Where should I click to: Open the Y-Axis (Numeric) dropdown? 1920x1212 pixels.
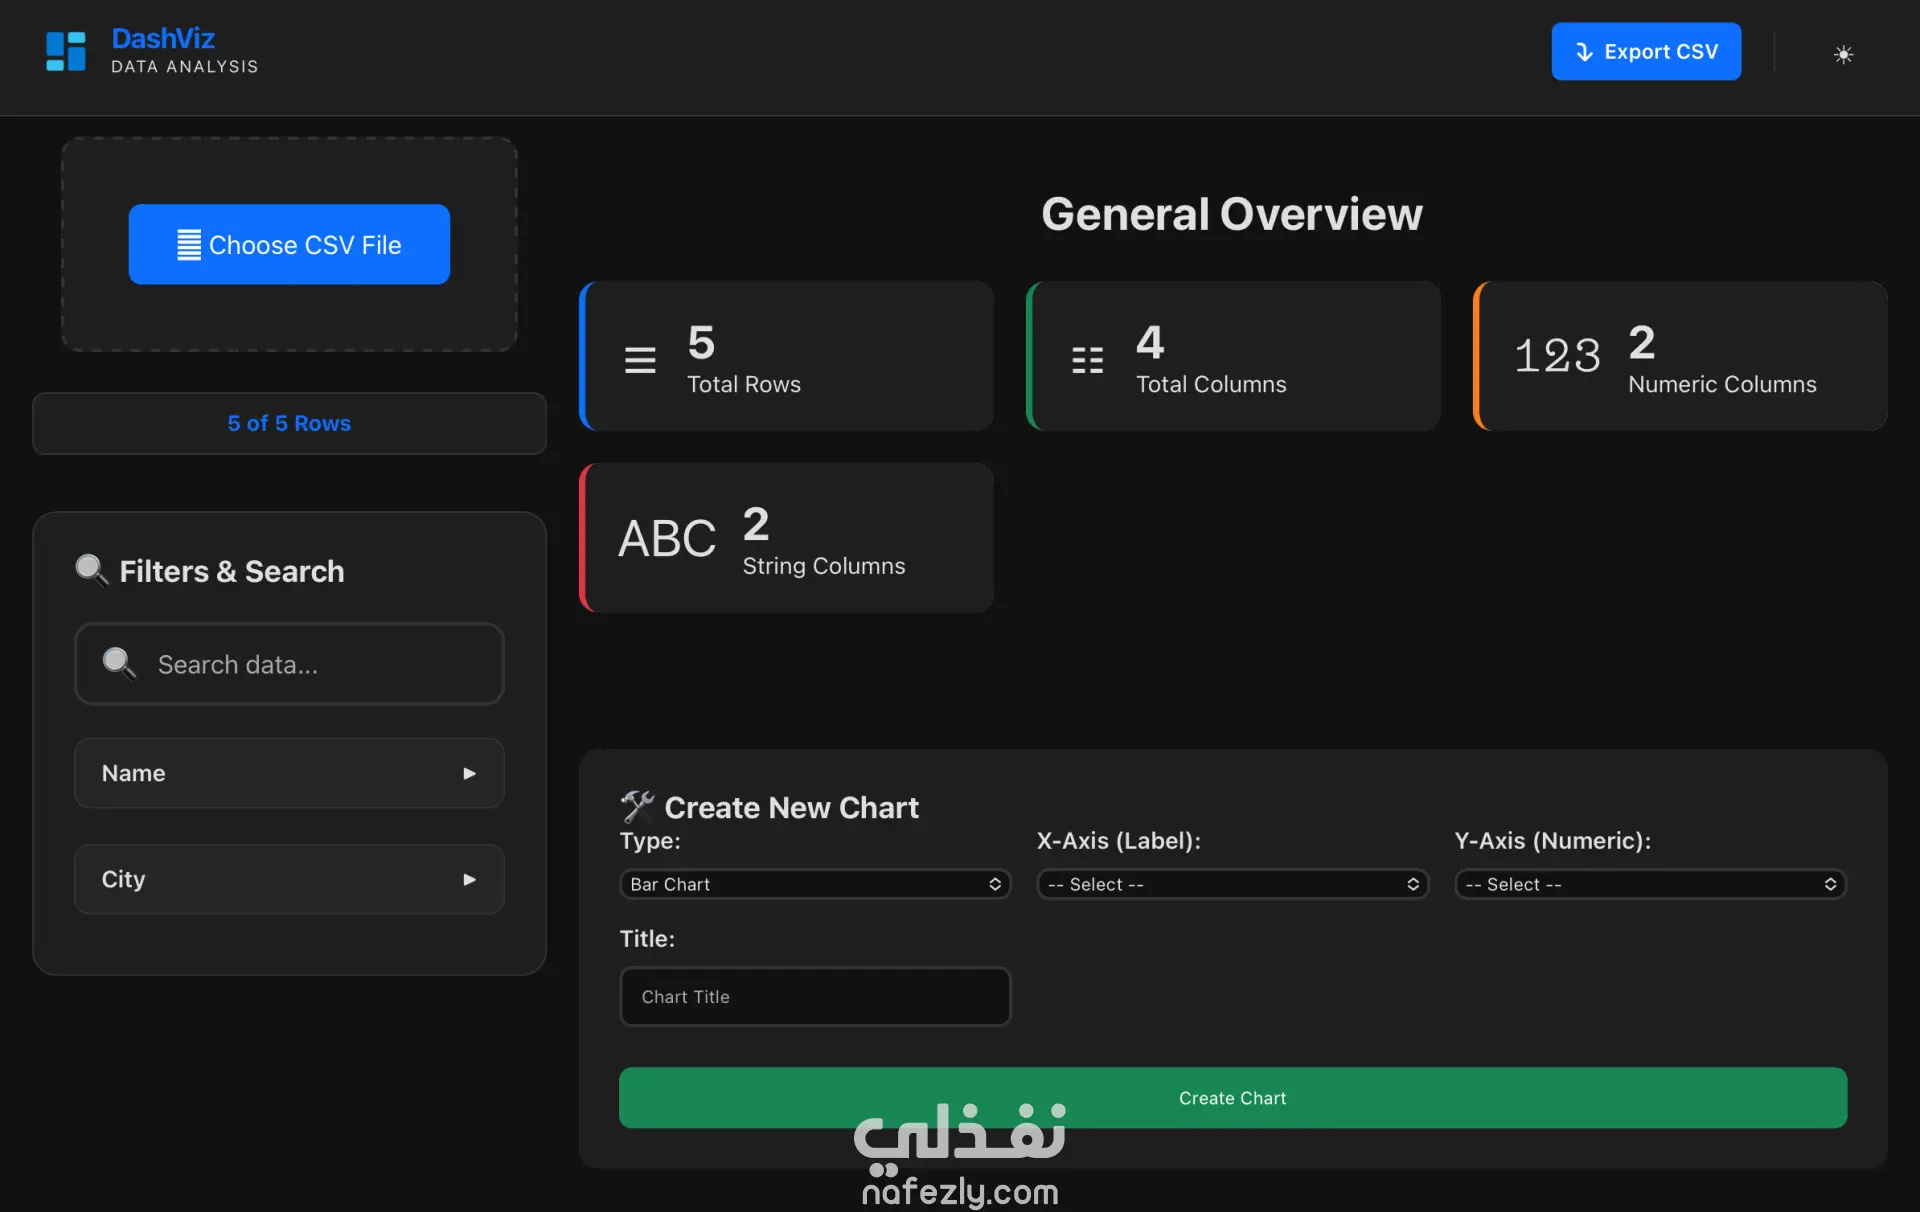pos(1650,884)
